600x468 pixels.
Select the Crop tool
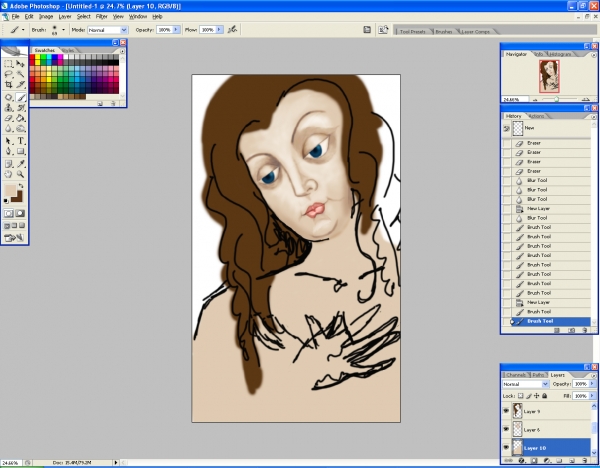click(x=8, y=84)
